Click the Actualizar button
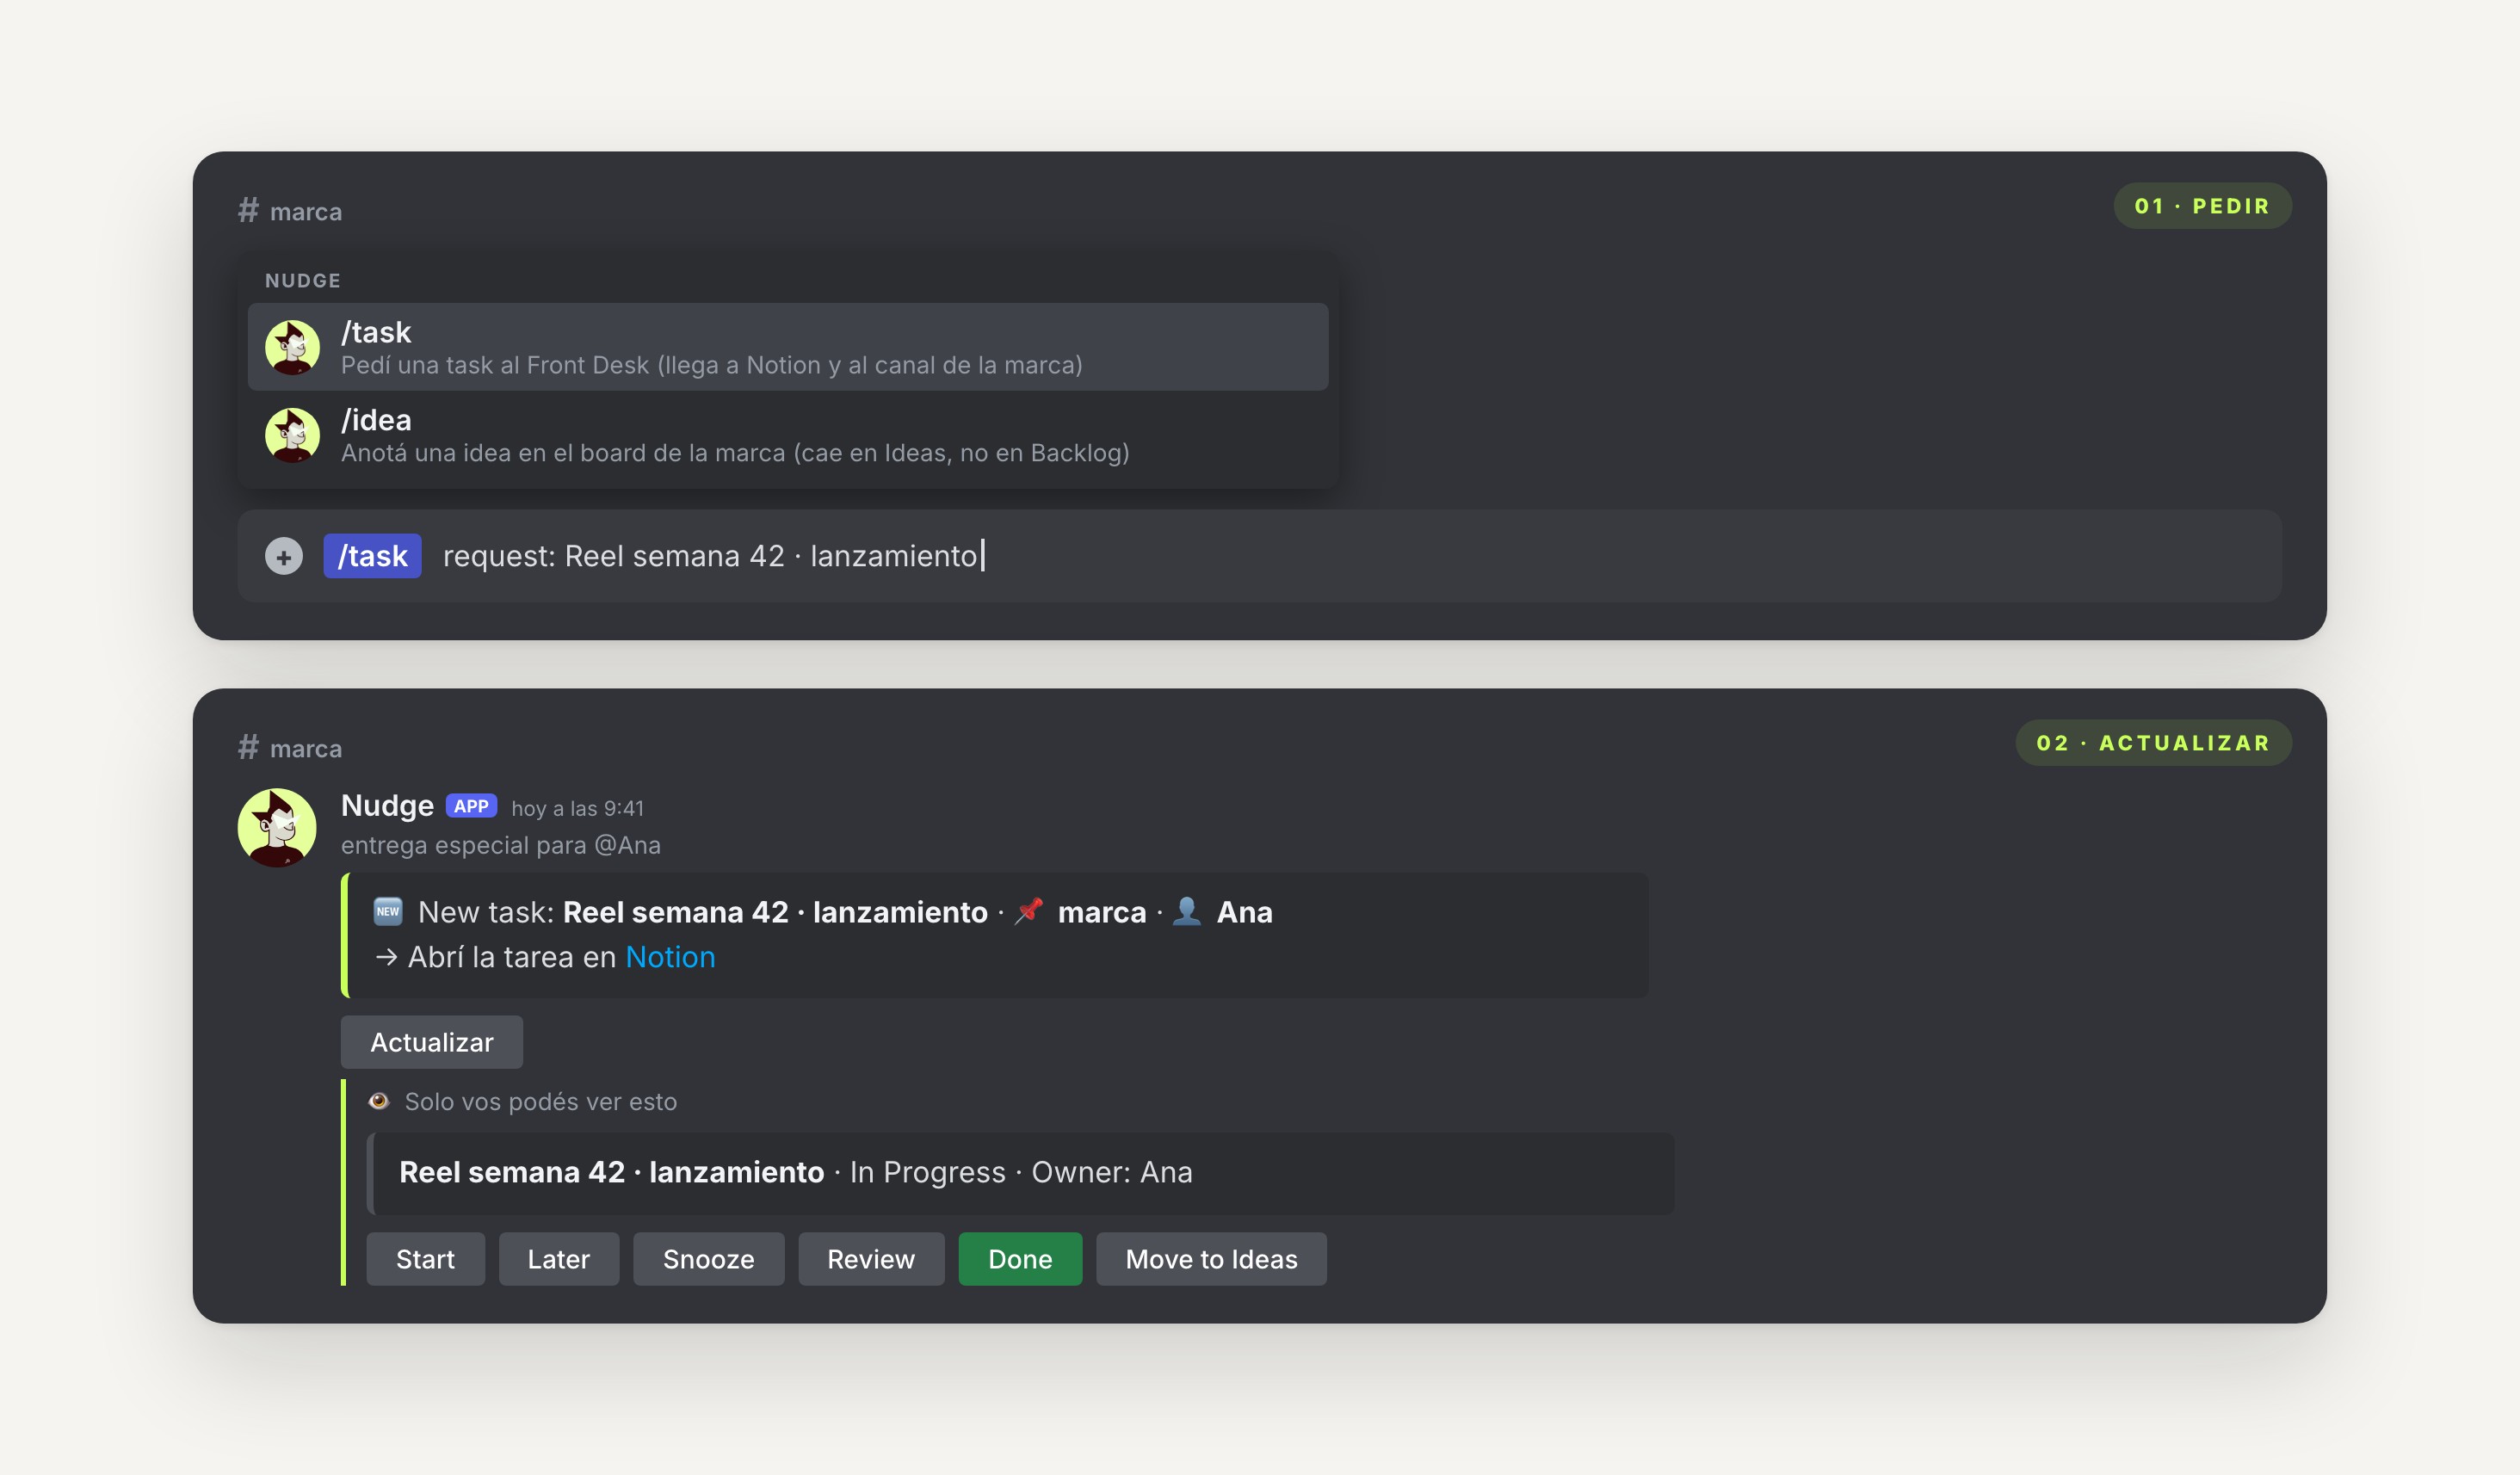2520x1475 pixels. [x=431, y=1042]
